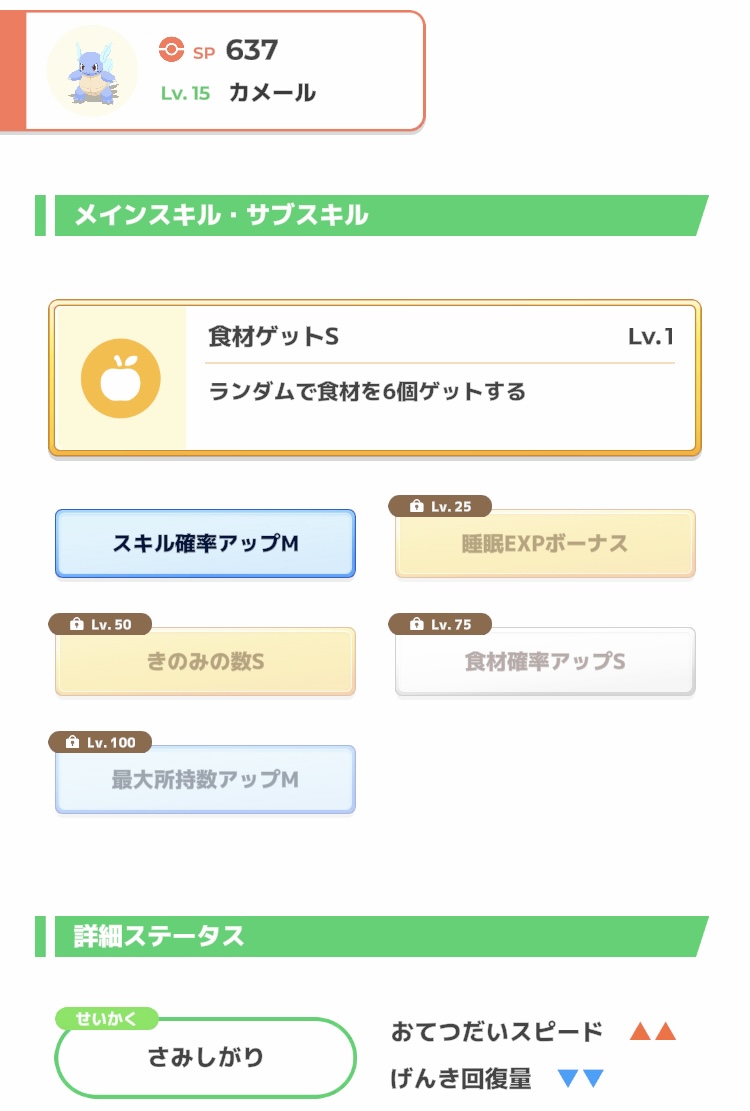Viewport: 750px width, 1111px height.
Task: Click the blue down arrows for げんき回復量
Action: [581, 1078]
